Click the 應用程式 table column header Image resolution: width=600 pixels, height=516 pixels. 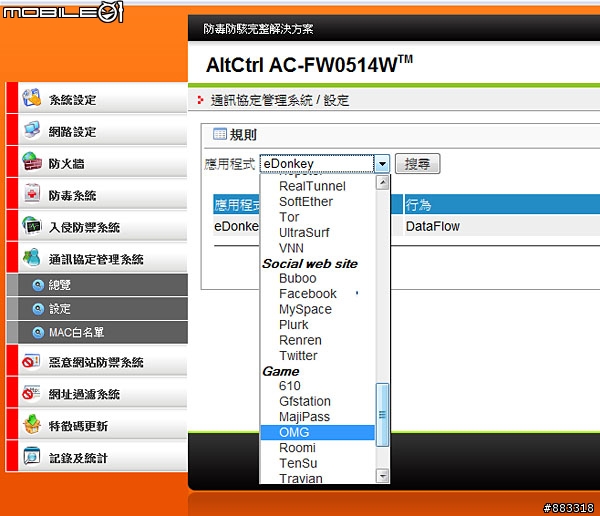tap(236, 205)
